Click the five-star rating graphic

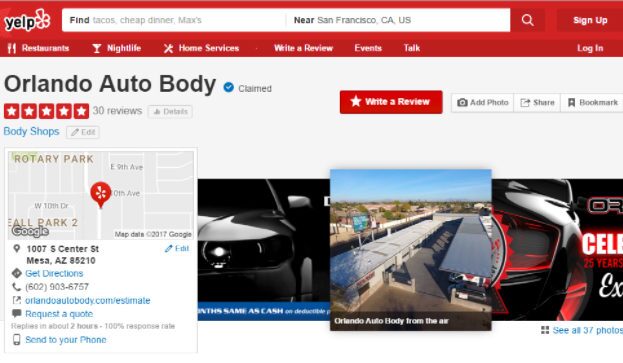point(46,111)
